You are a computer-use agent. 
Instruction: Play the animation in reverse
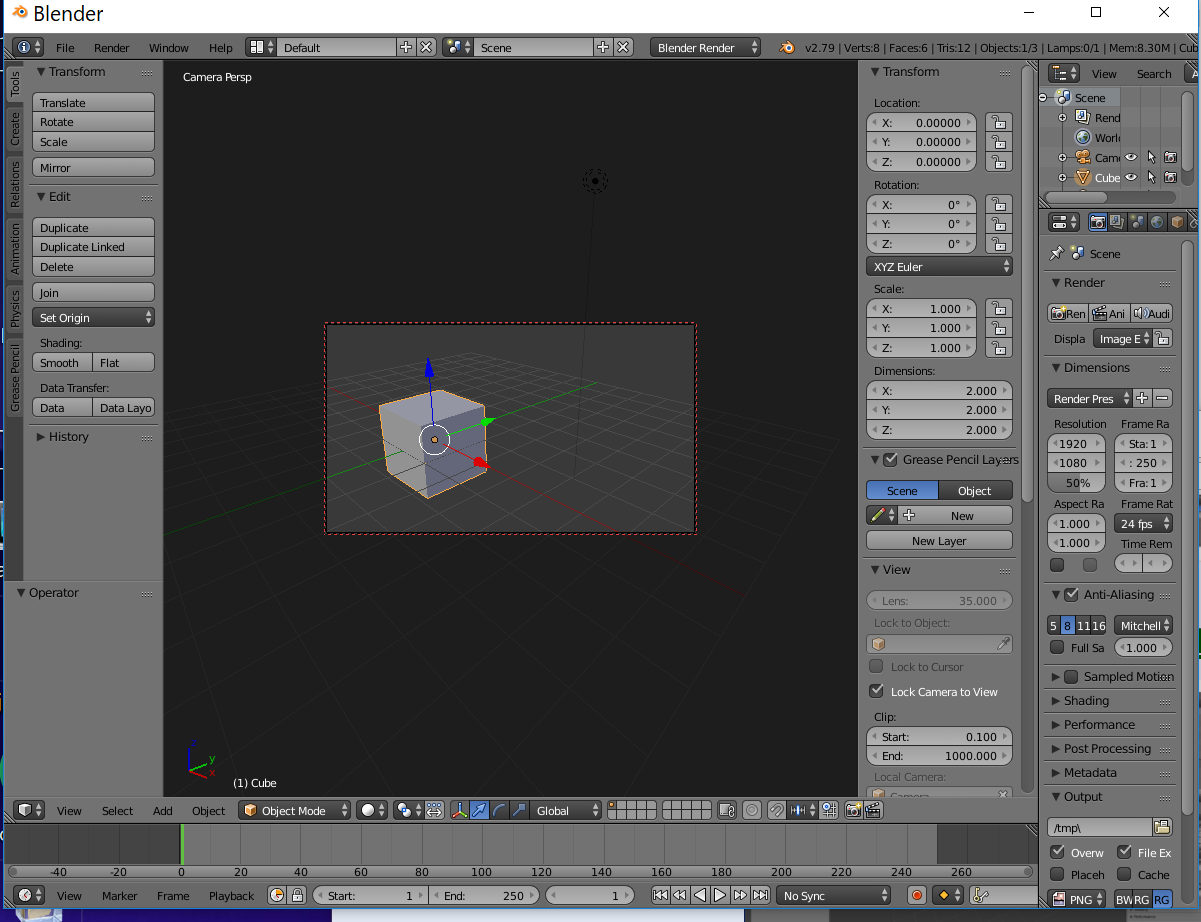pos(700,895)
